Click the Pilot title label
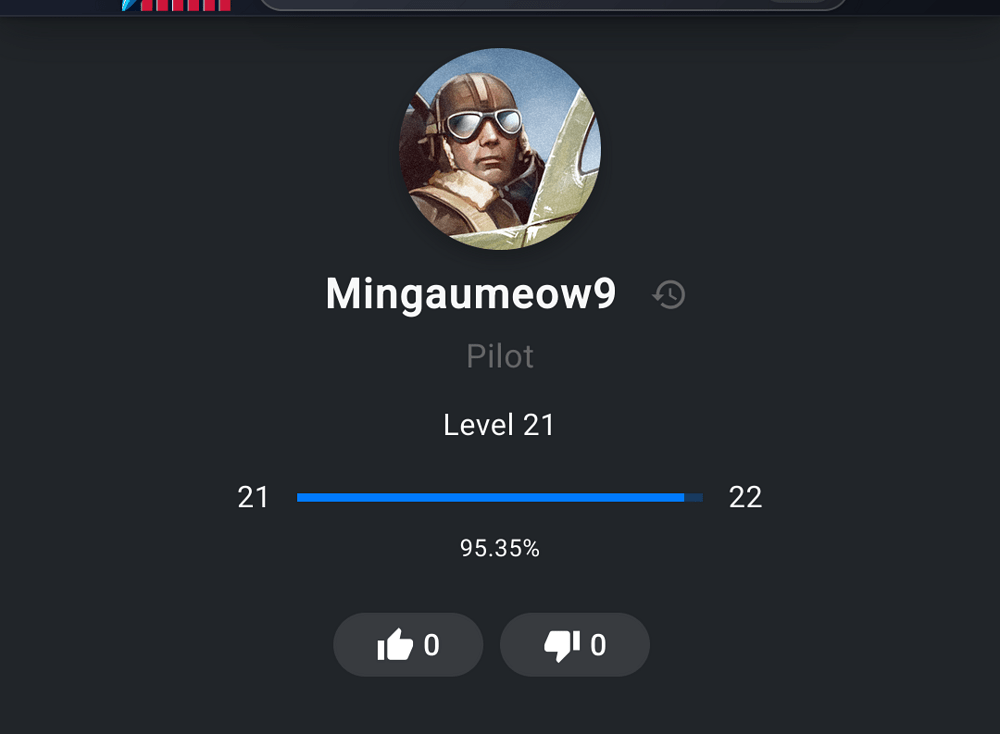Image resolution: width=1000 pixels, height=734 pixels. coord(500,356)
